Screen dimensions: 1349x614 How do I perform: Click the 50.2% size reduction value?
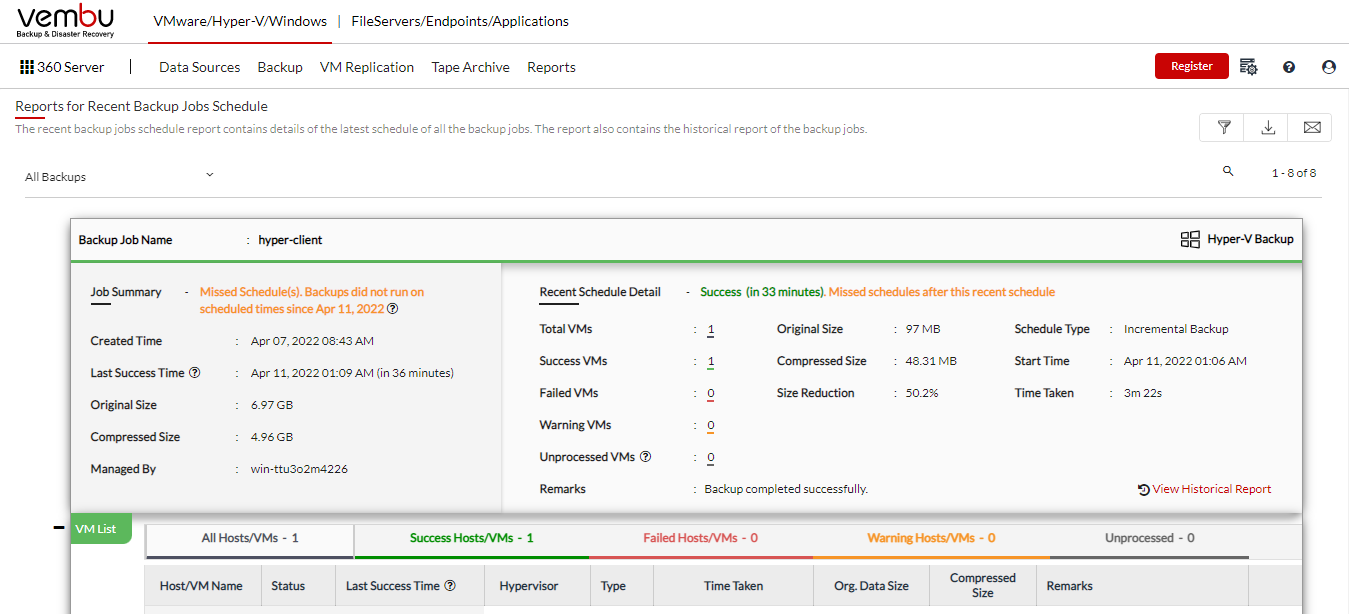click(x=922, y=393)
